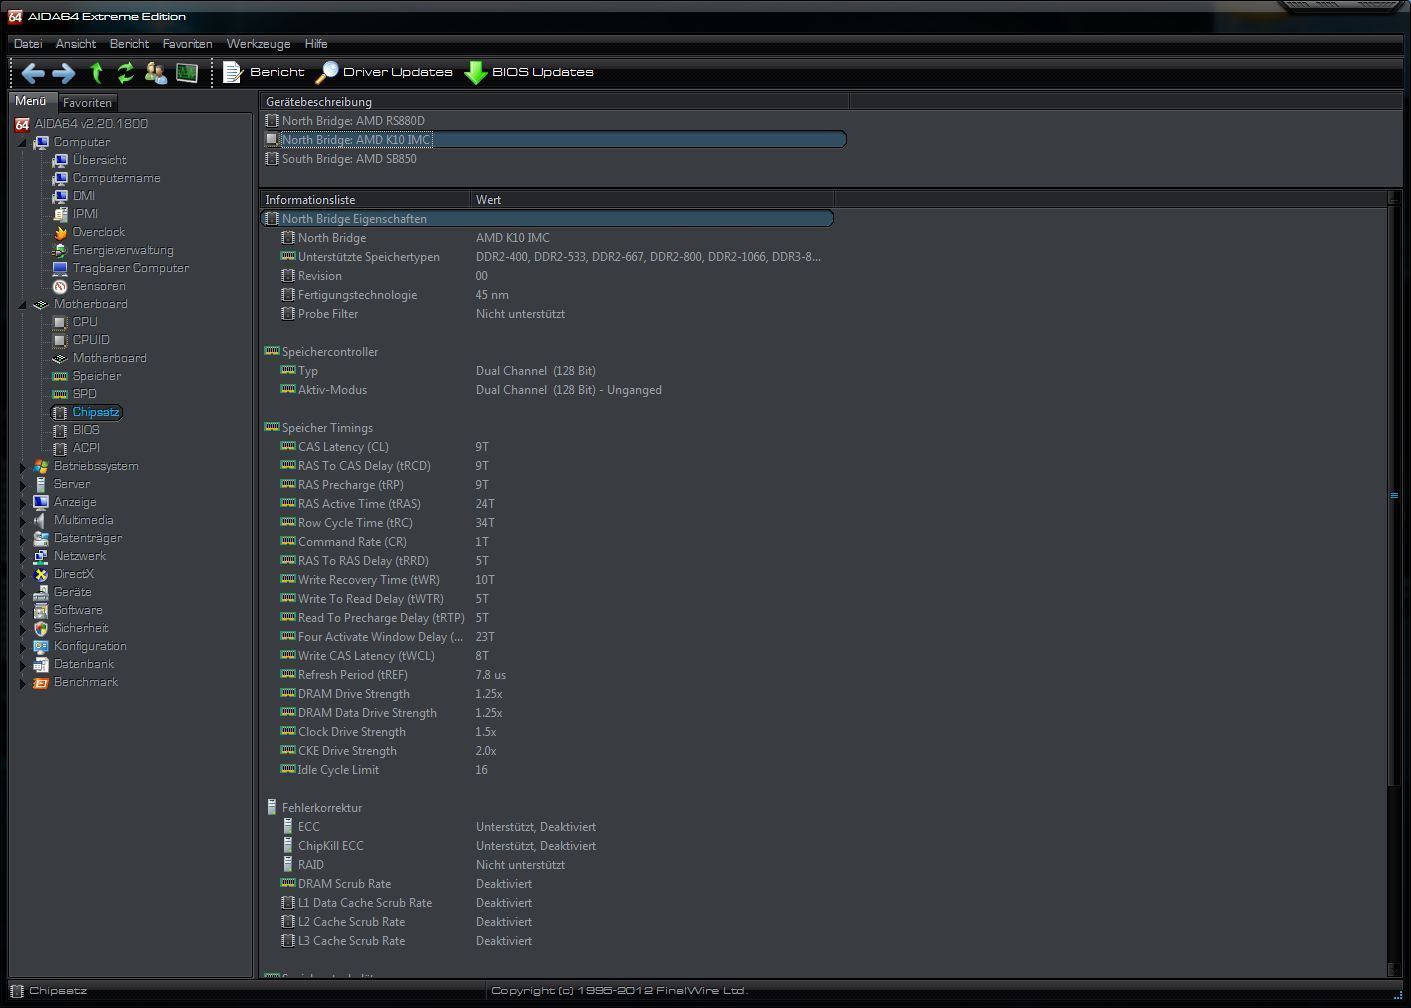The image size is (1411, 1008).
Task: Click Driver Updates in the toolbar
Action: coord(384,72)
